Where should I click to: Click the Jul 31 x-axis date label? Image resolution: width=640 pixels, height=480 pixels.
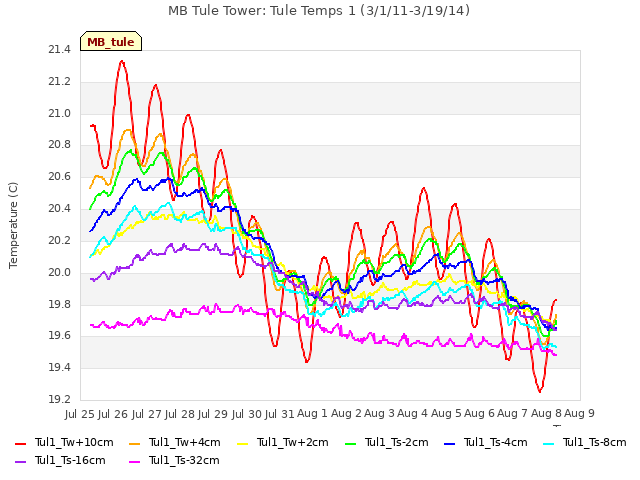pos(280,414)
